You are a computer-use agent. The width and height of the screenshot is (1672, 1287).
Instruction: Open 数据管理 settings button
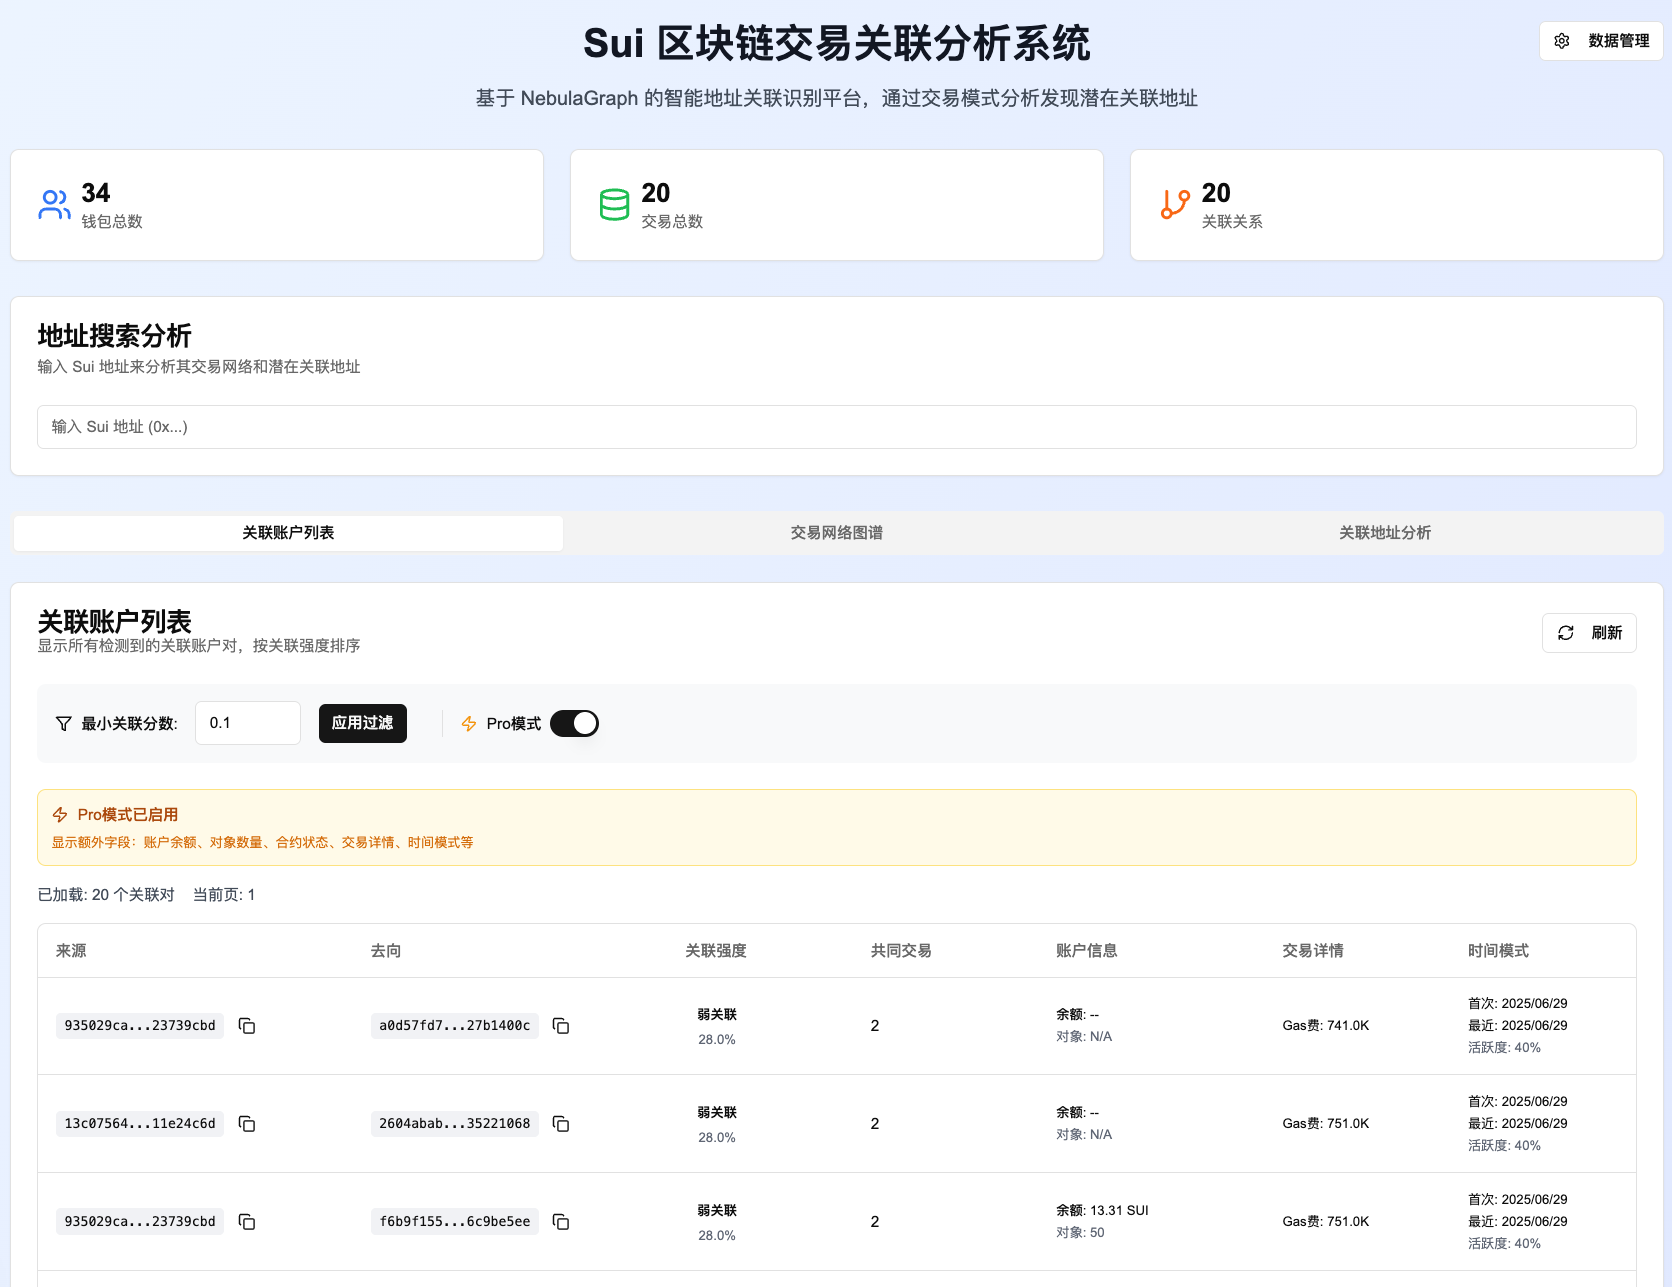pyautogui.click(x=1601, y=41)
